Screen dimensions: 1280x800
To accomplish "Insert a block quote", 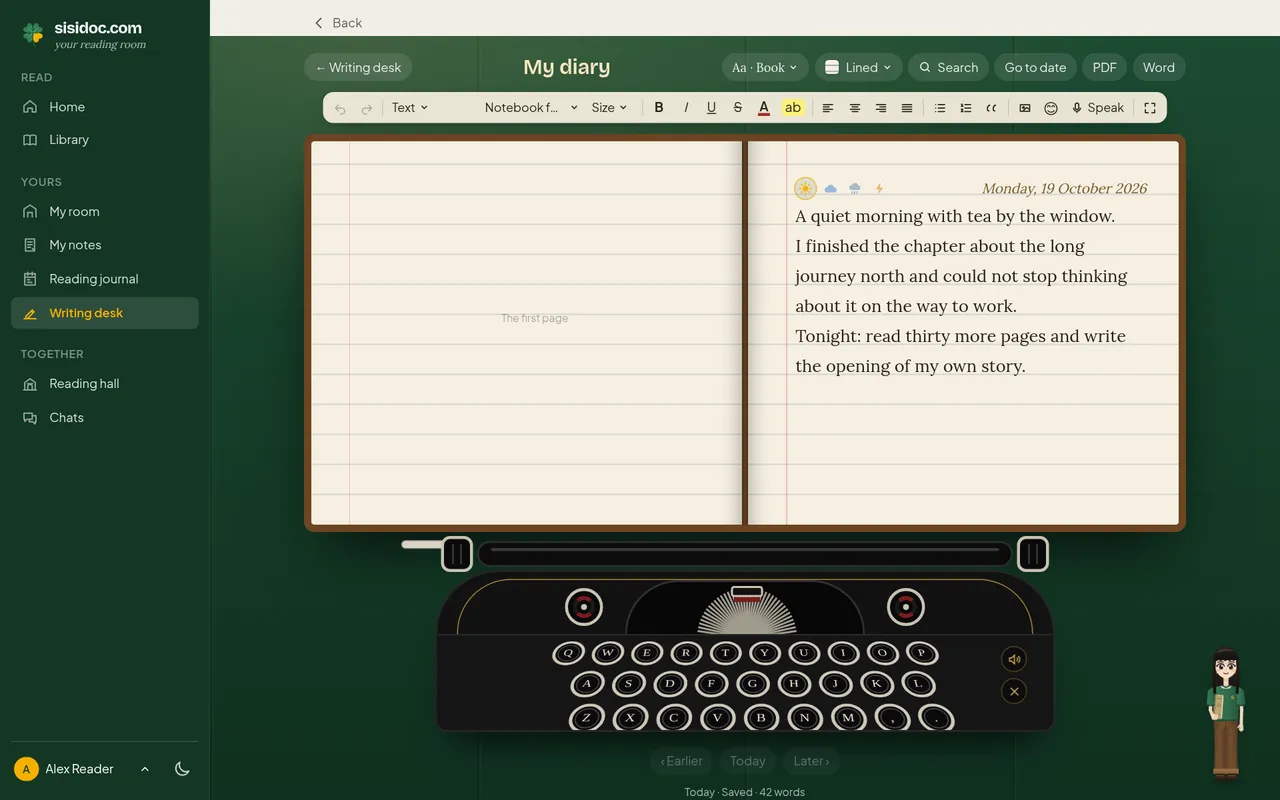I will click(x=991, y=108).
